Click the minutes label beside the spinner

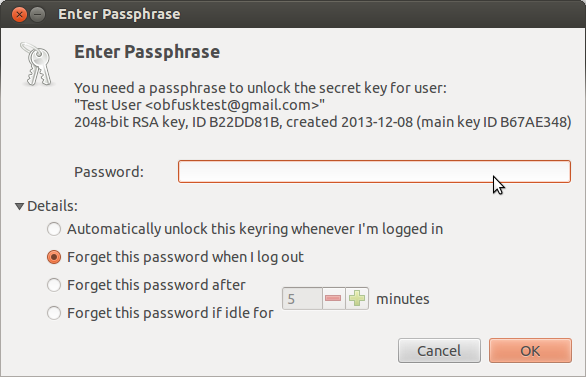point(403,299)
